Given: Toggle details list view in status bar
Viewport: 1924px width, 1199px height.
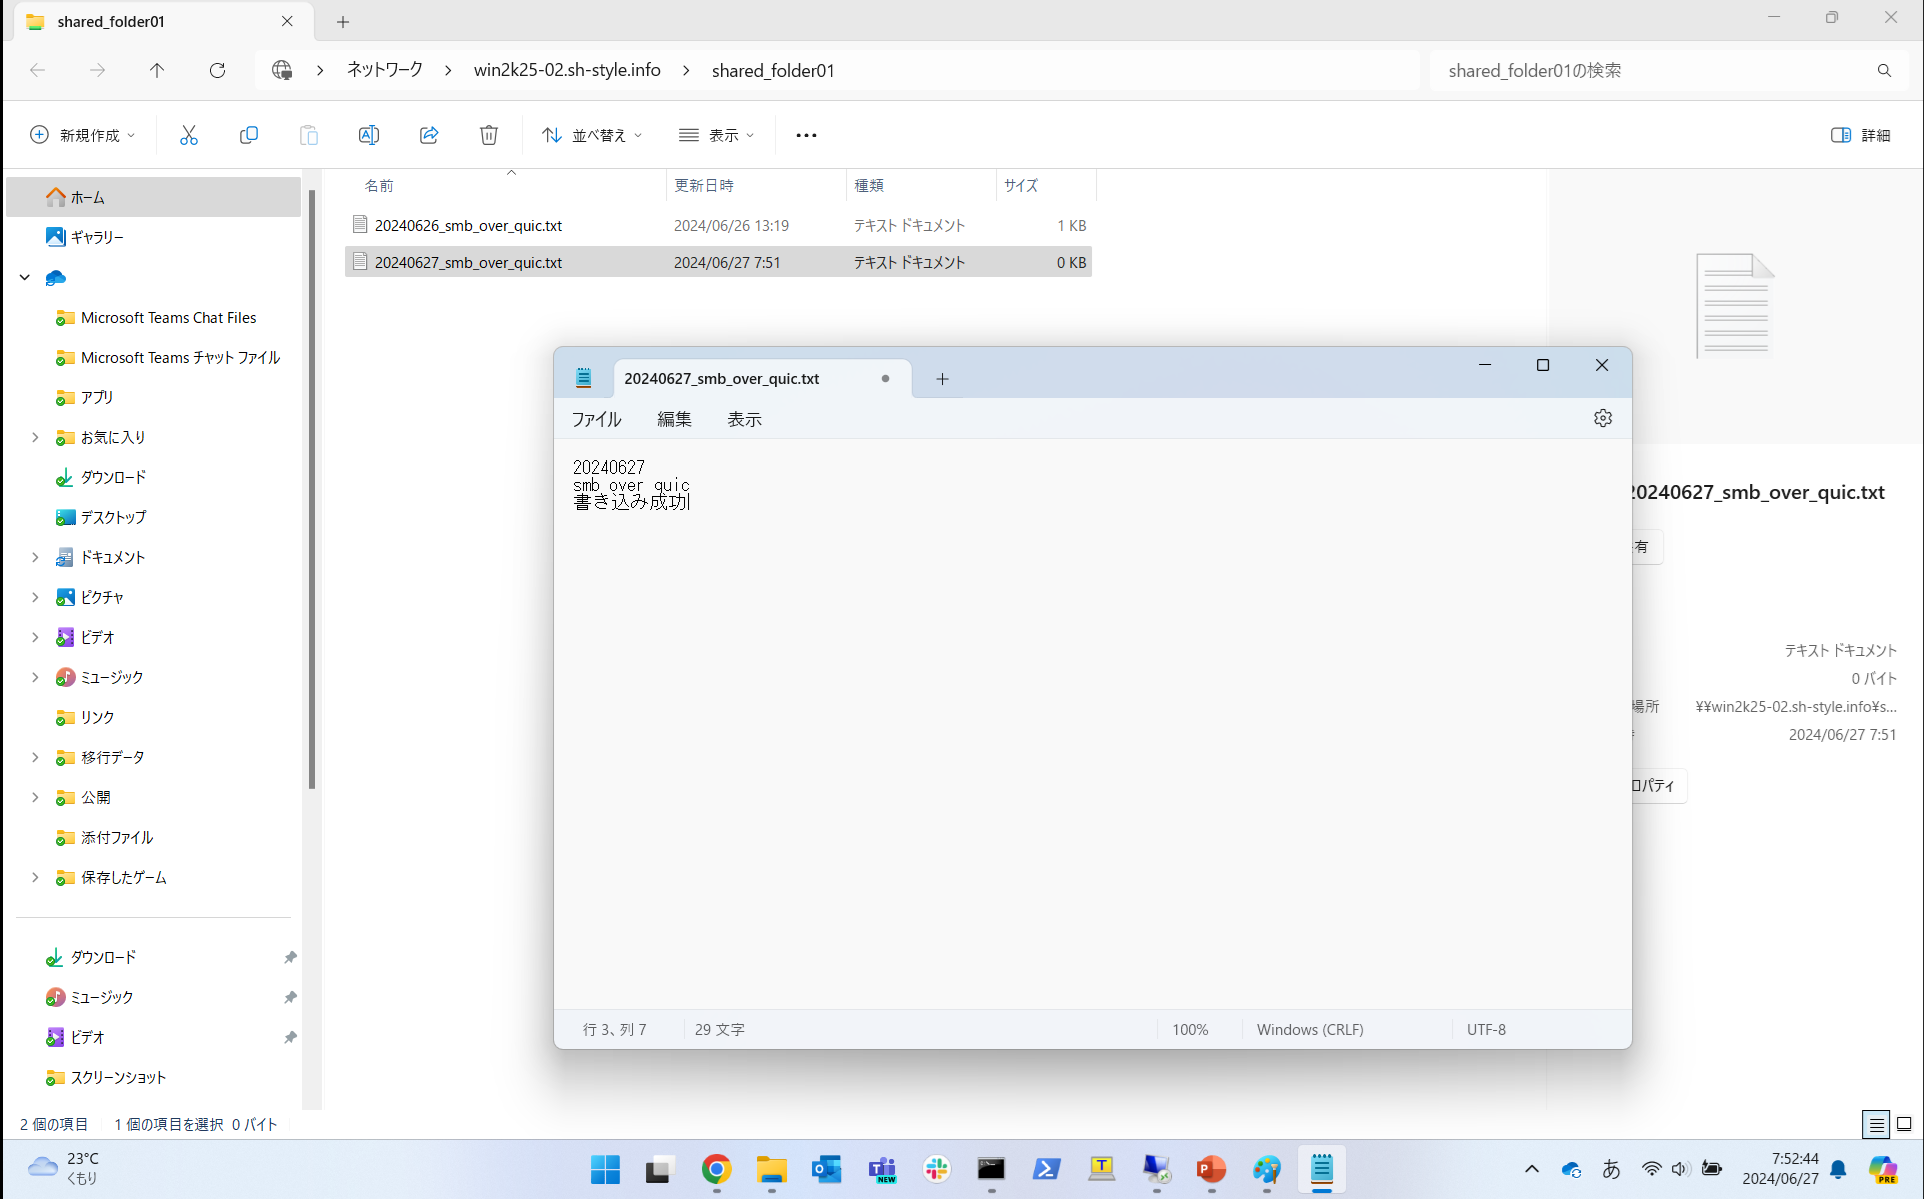Looking at the screenshot, I should [x=1876, y=1124].
